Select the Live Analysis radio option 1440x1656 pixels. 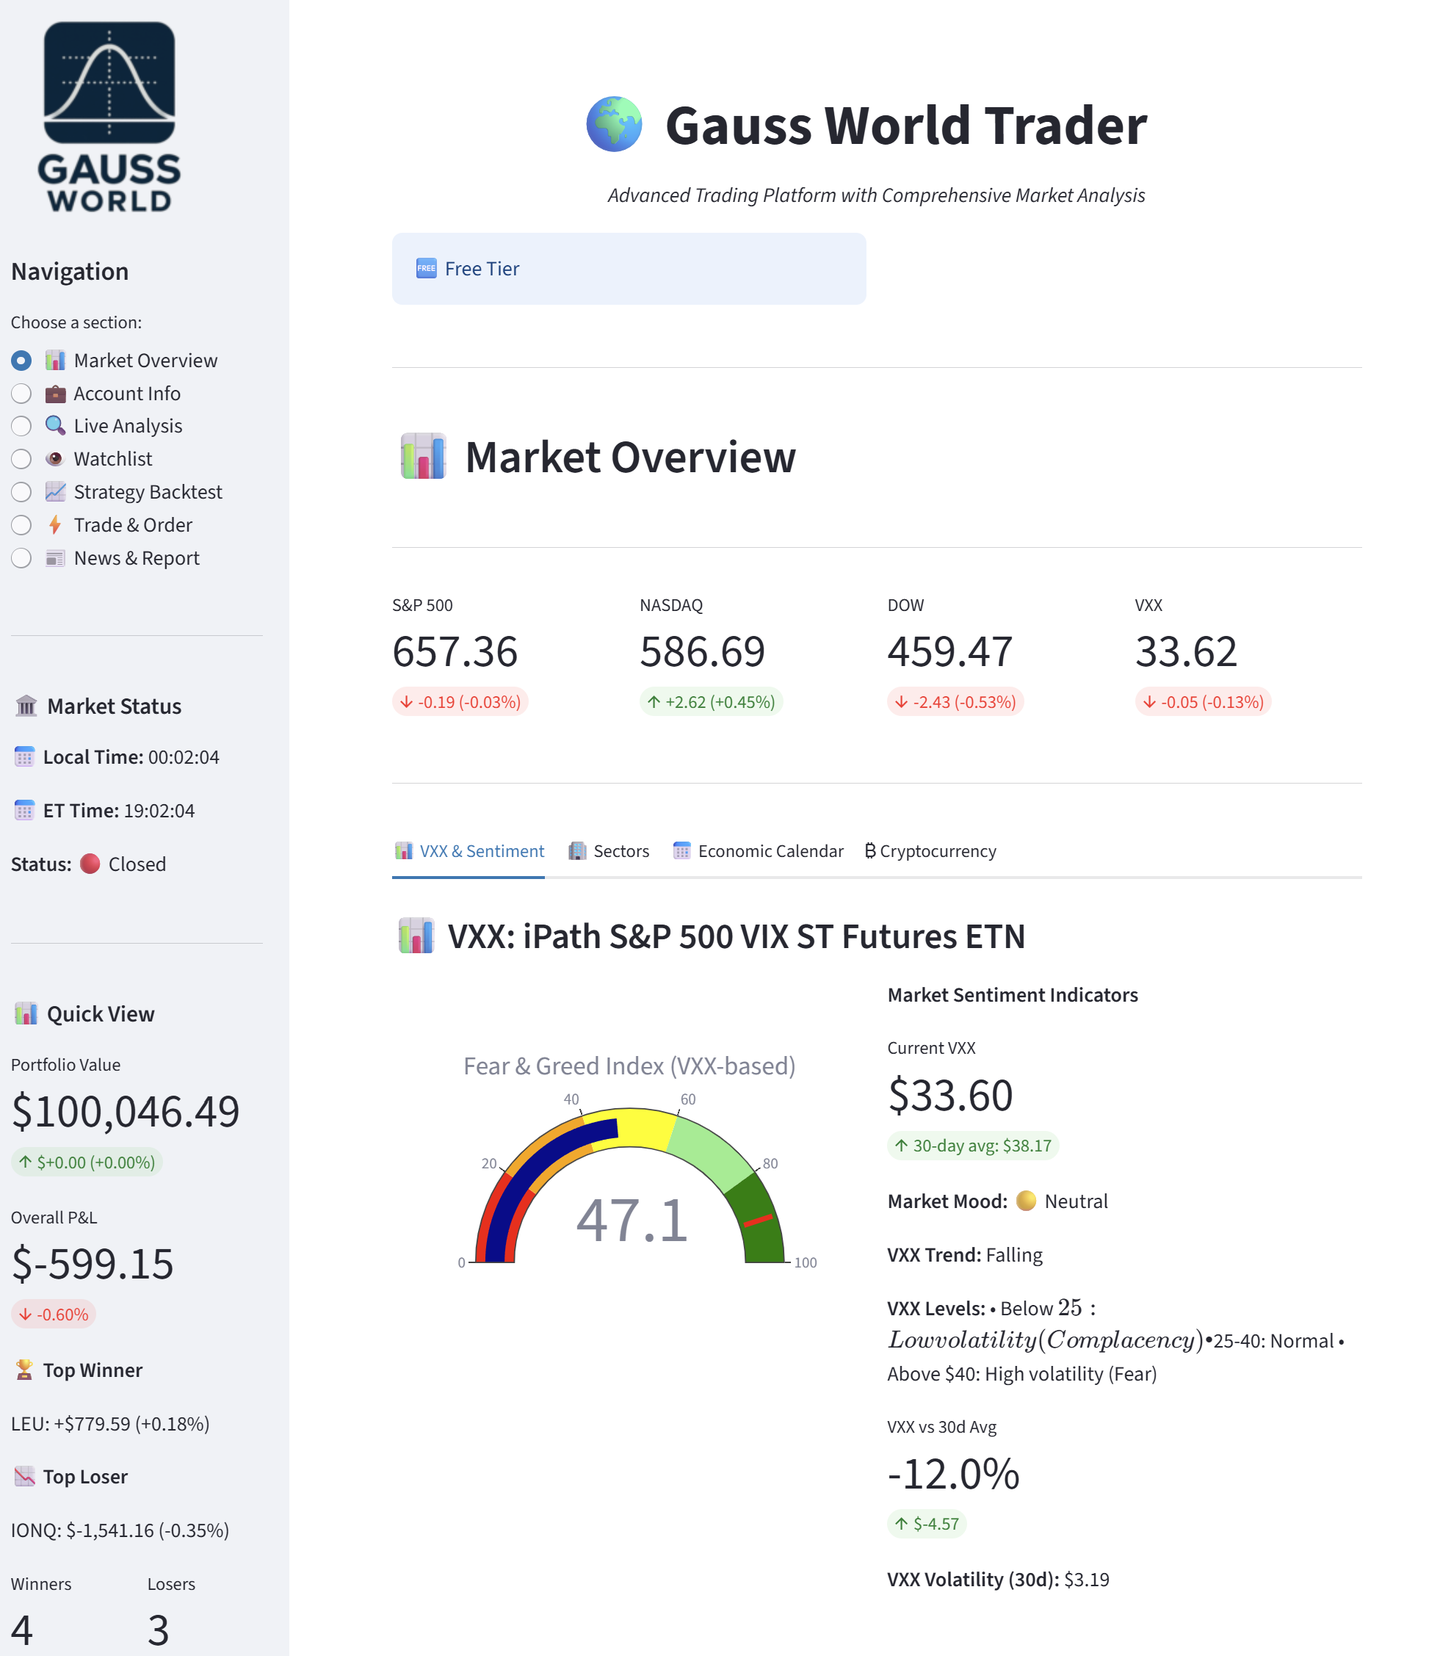21,426
